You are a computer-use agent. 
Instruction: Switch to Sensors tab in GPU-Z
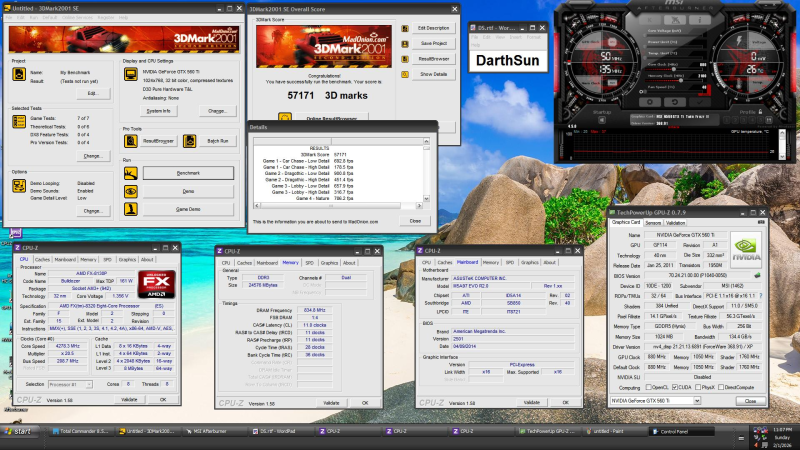[x=653, y=223]
